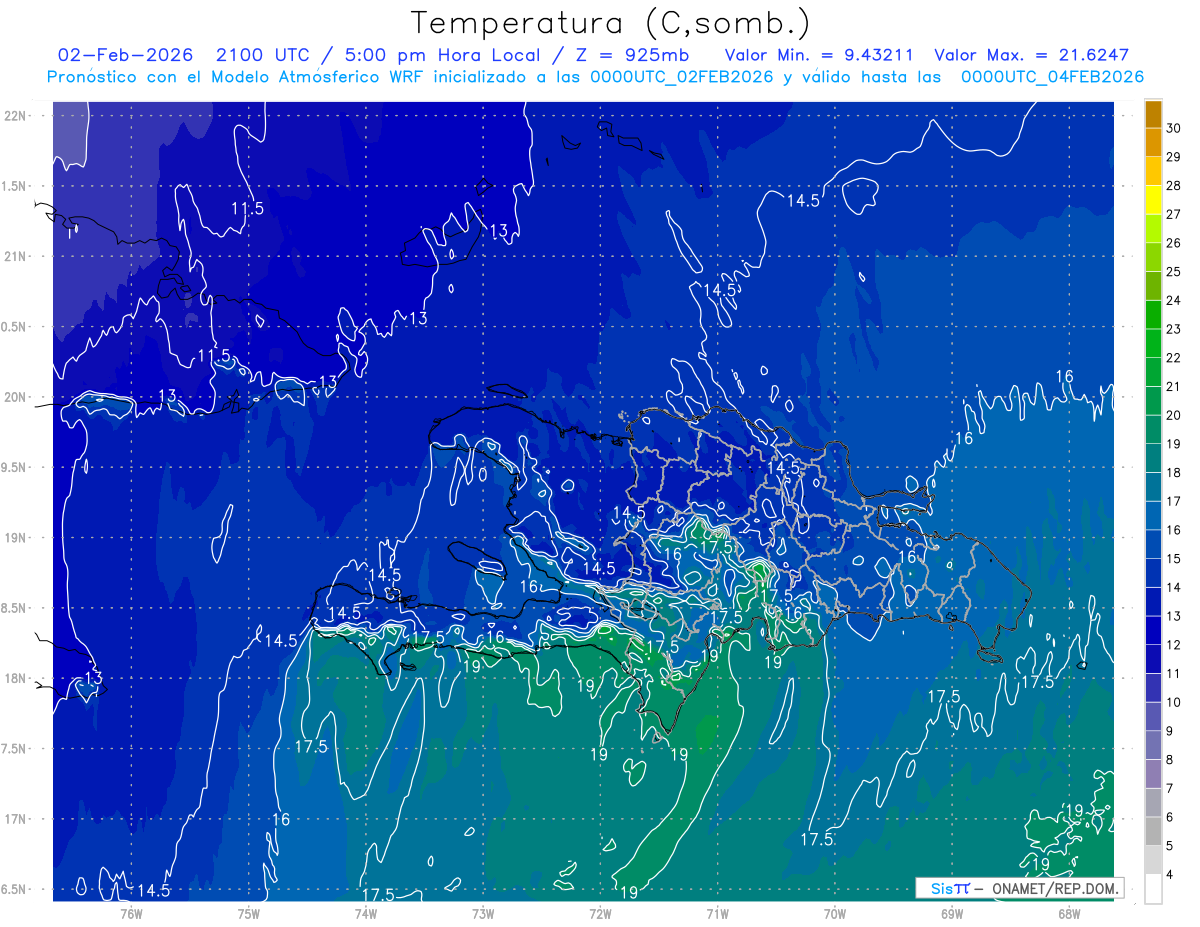Click the brown top swatch of the color scale

[1153, 114]
